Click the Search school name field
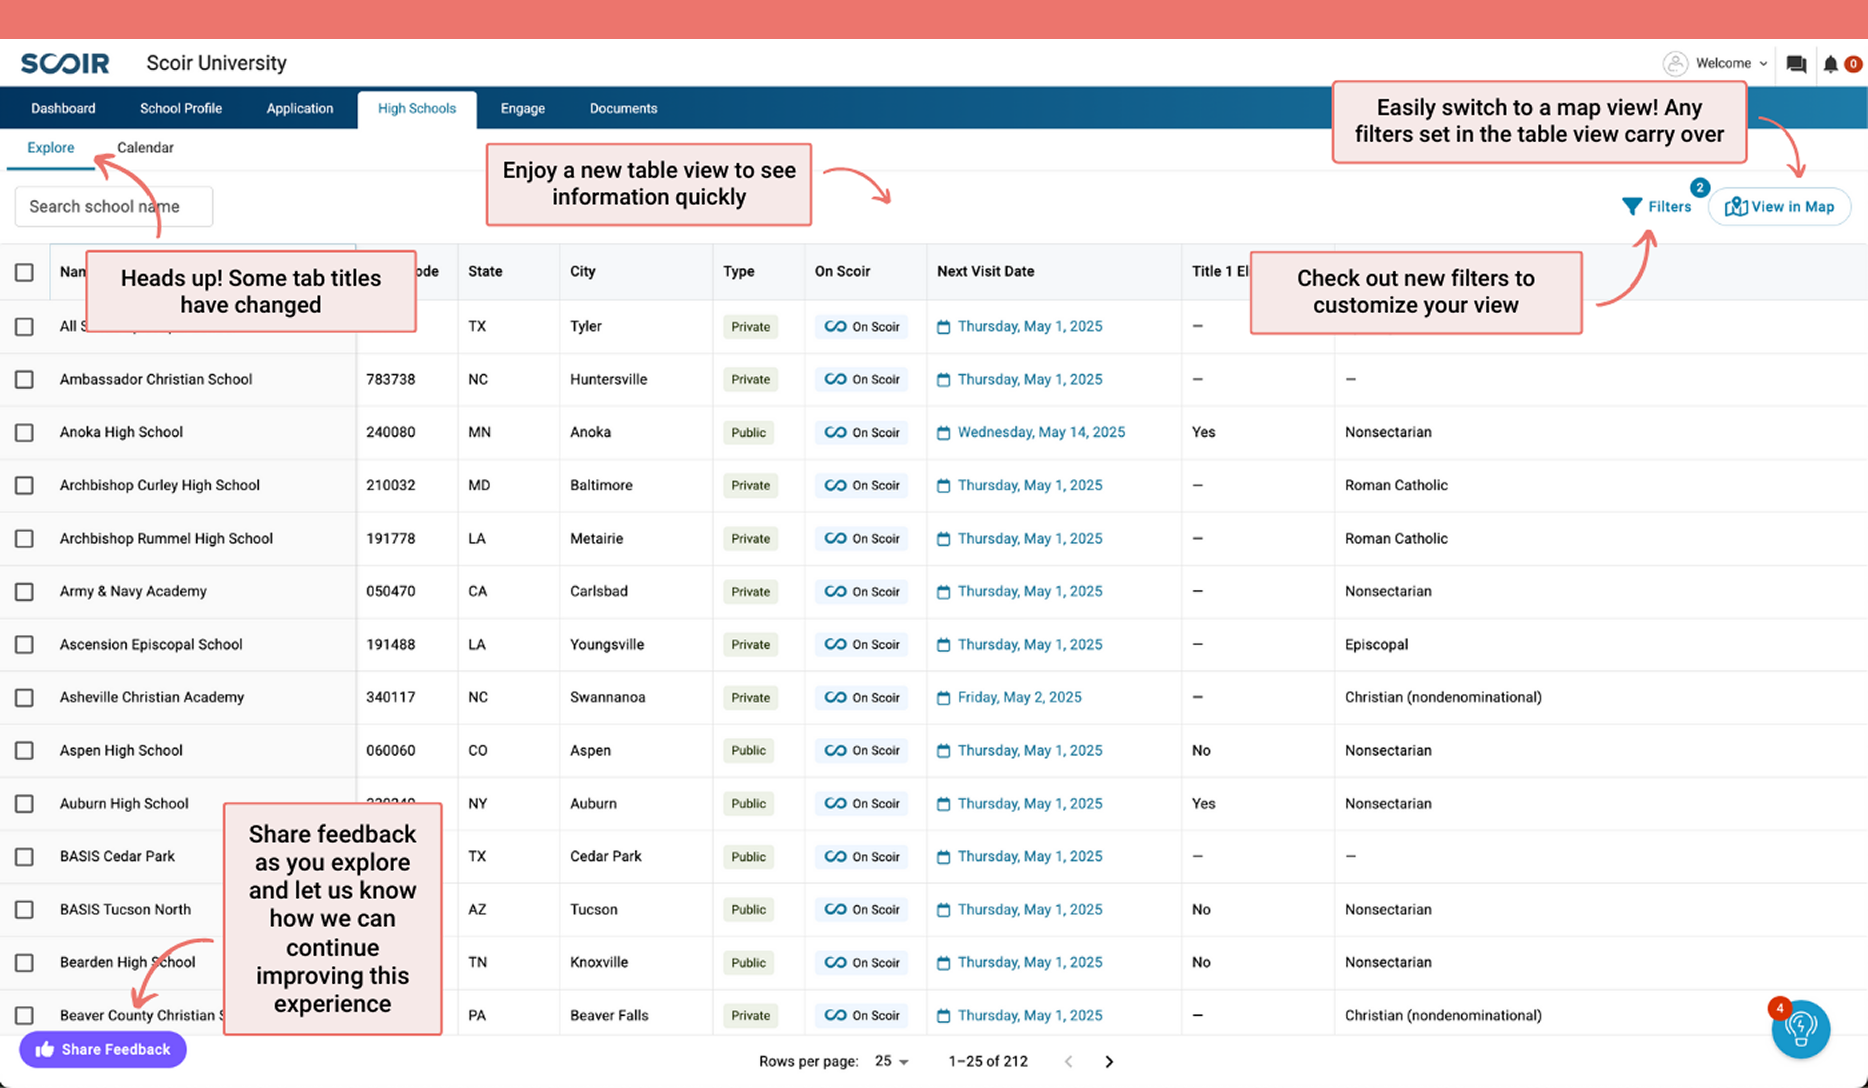Screen dimensions: 1868x1088 pos(114,206)
